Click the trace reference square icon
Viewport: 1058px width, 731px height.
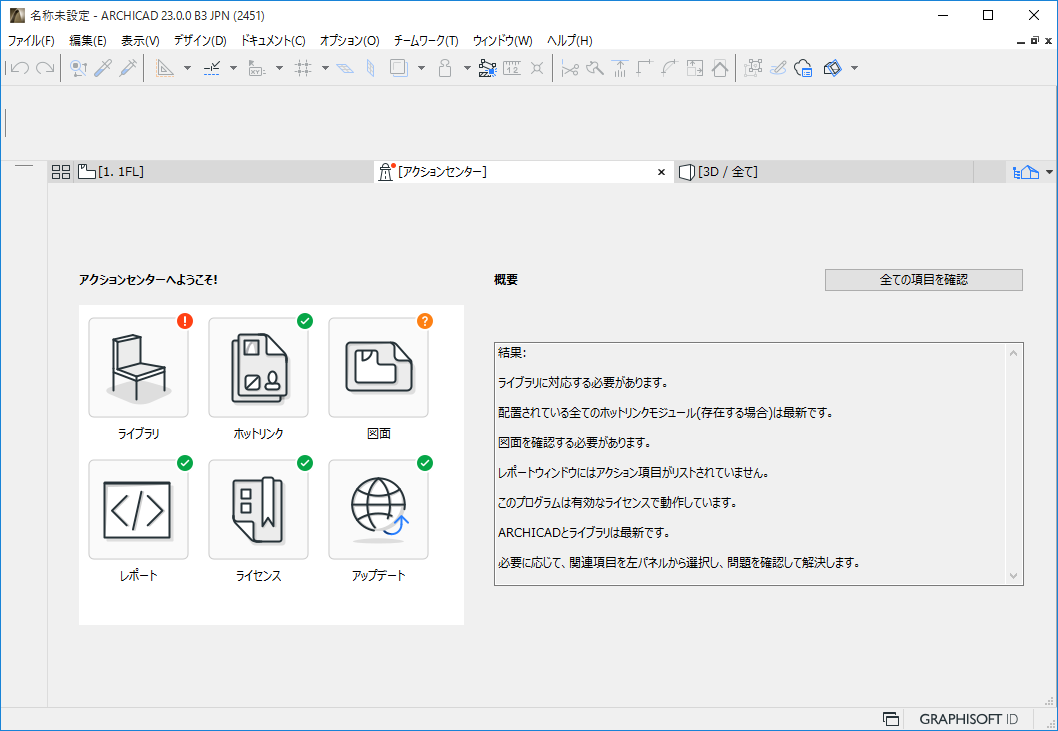click(399, 68)
